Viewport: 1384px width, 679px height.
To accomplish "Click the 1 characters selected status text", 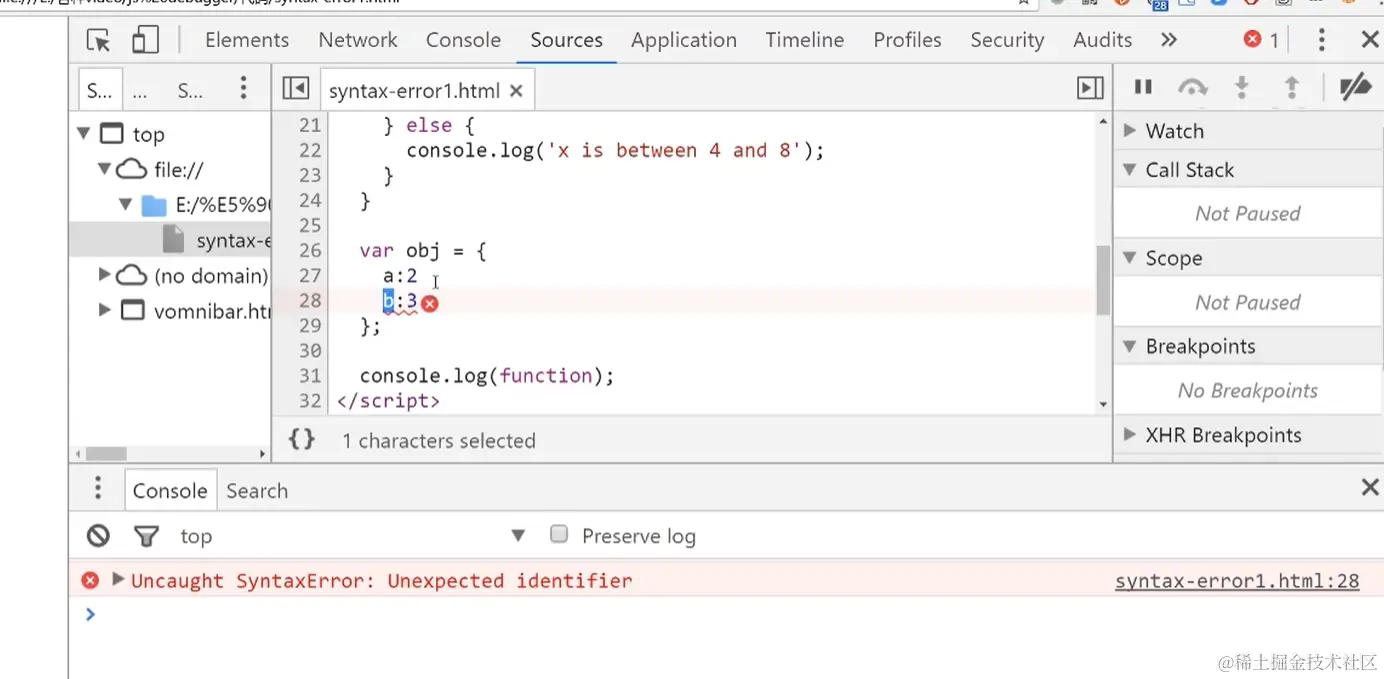I will (x=439, y=441).
